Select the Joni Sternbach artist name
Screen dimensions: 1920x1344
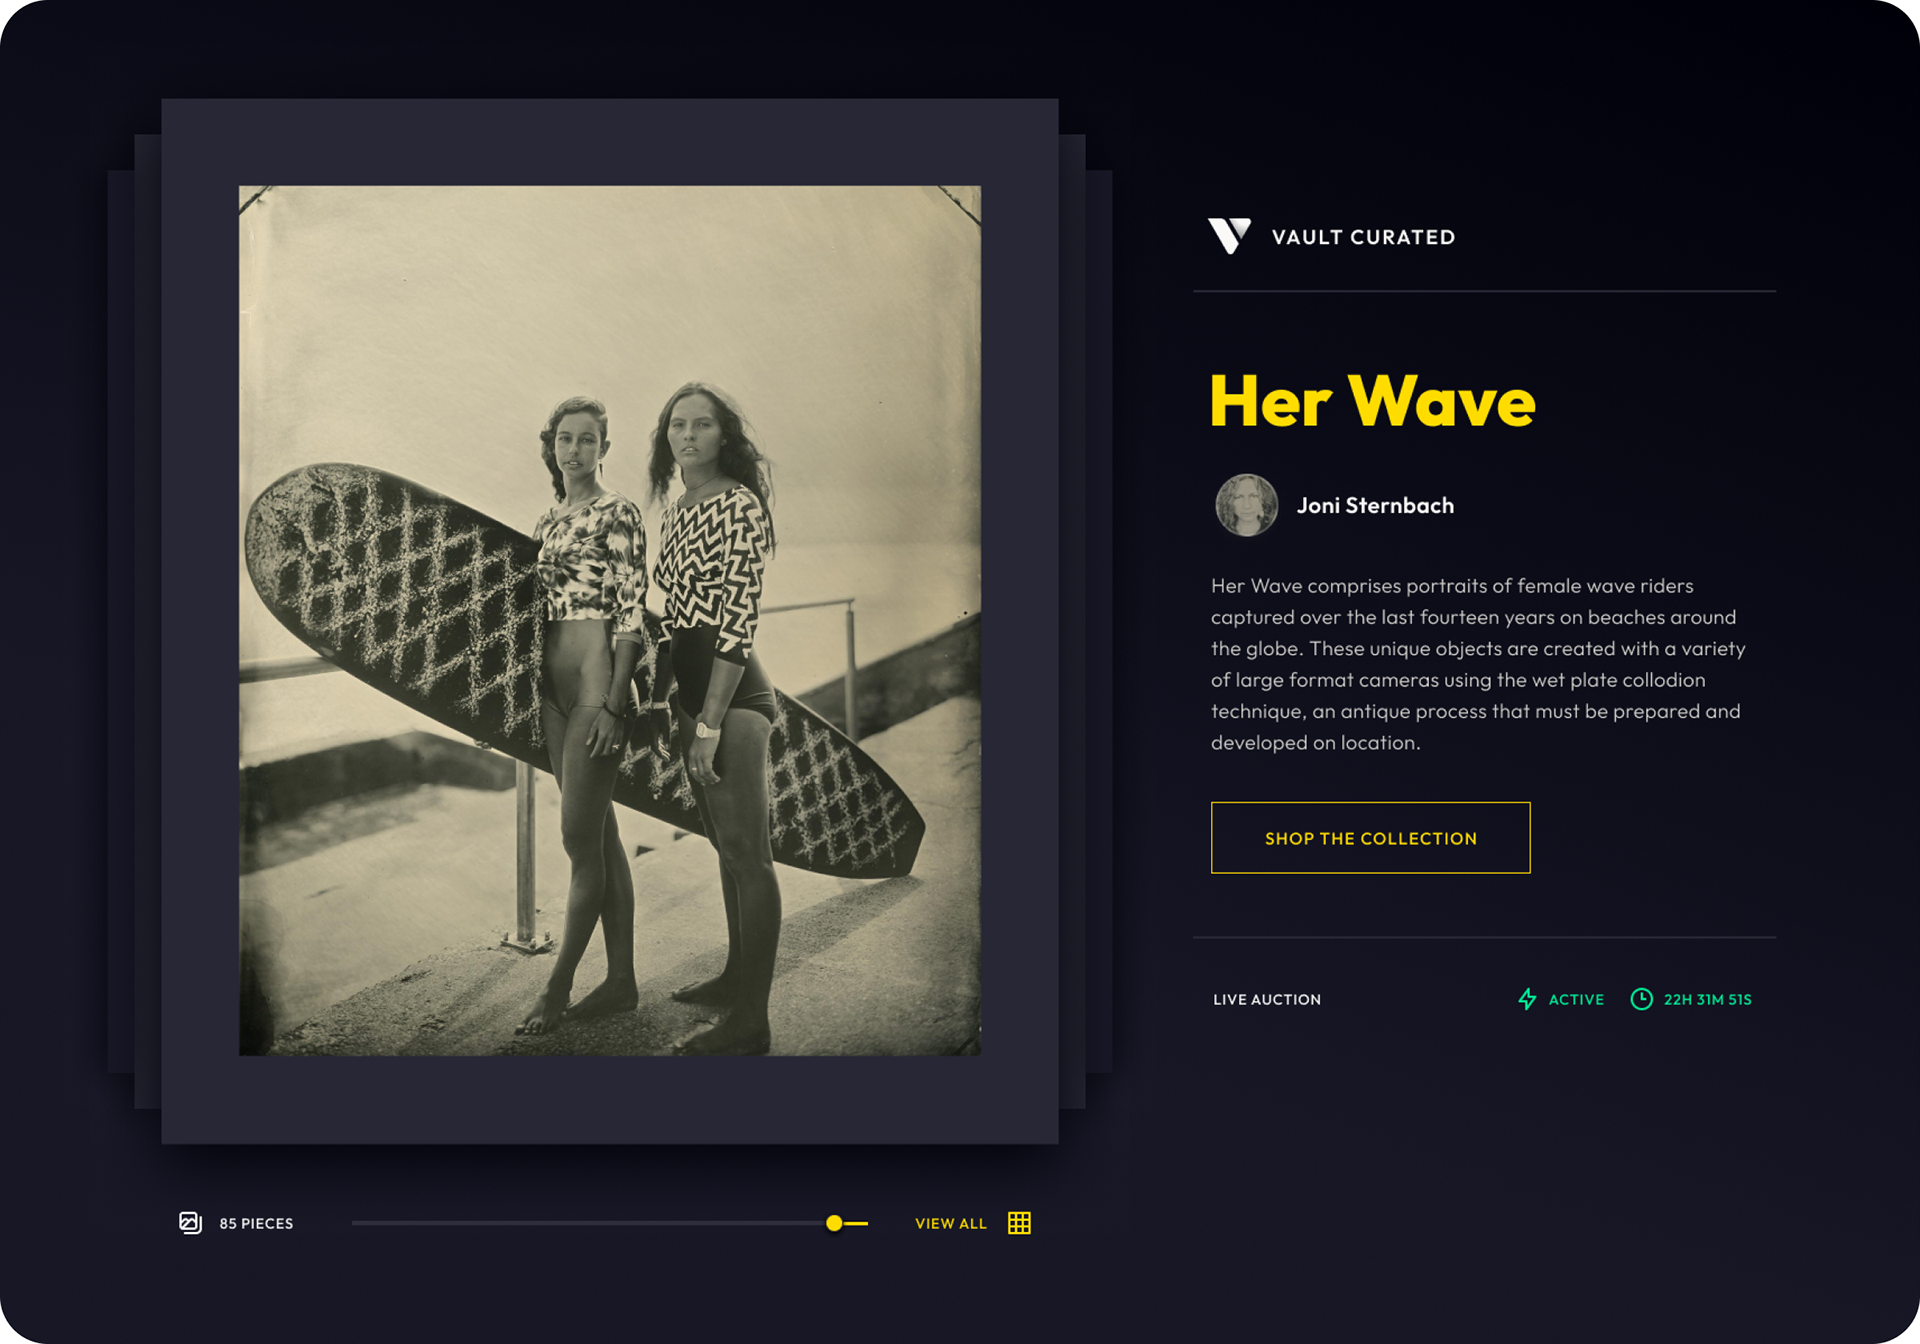1375,505
